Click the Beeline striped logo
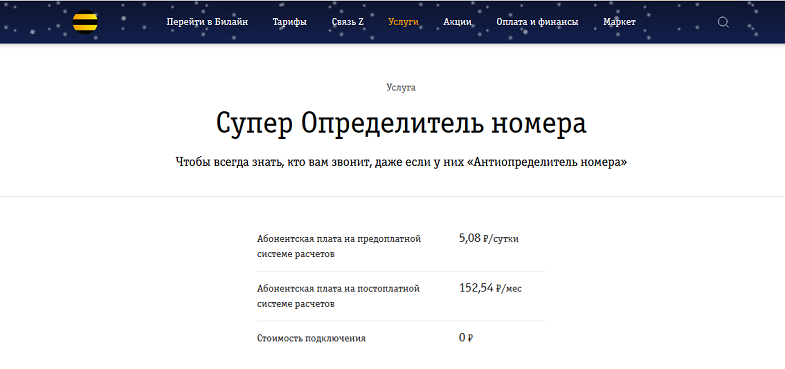785x369 pixels. tap(85, 22)
